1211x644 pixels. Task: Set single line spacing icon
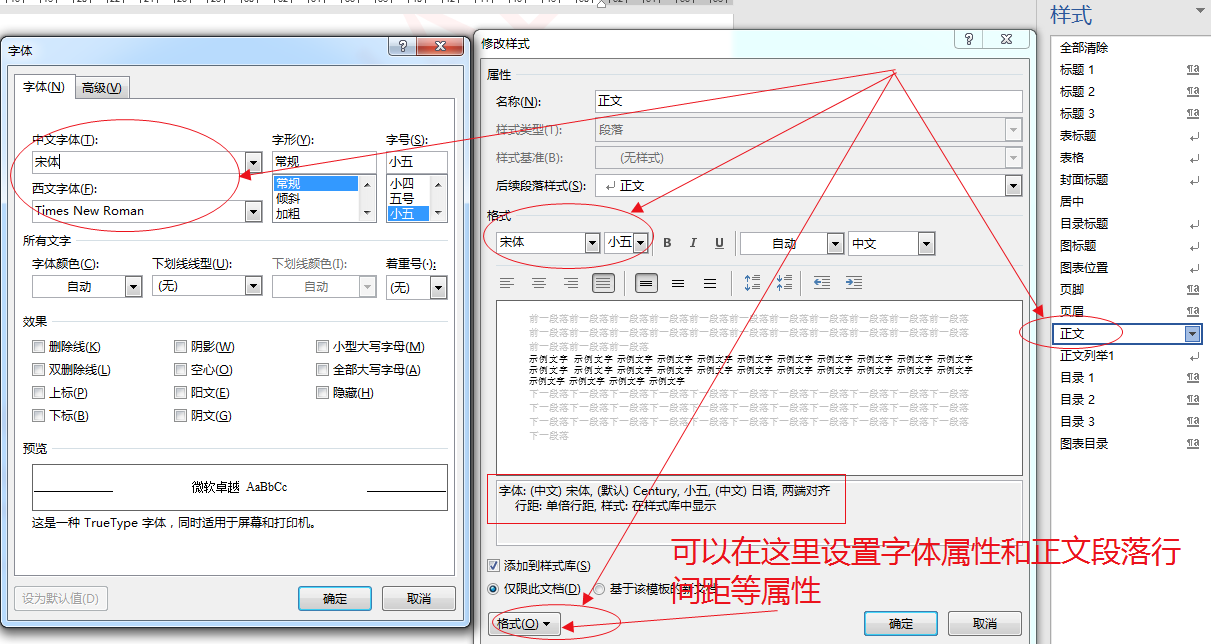[646, 283]
